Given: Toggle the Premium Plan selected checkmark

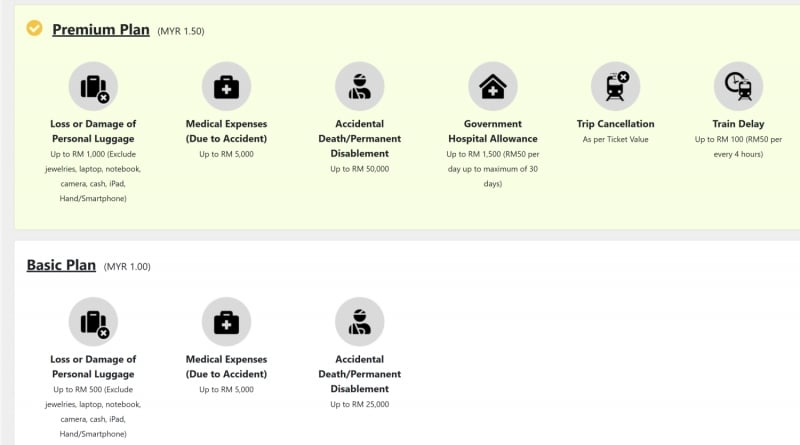Looking at the screenshot, I should pos(34,28).
